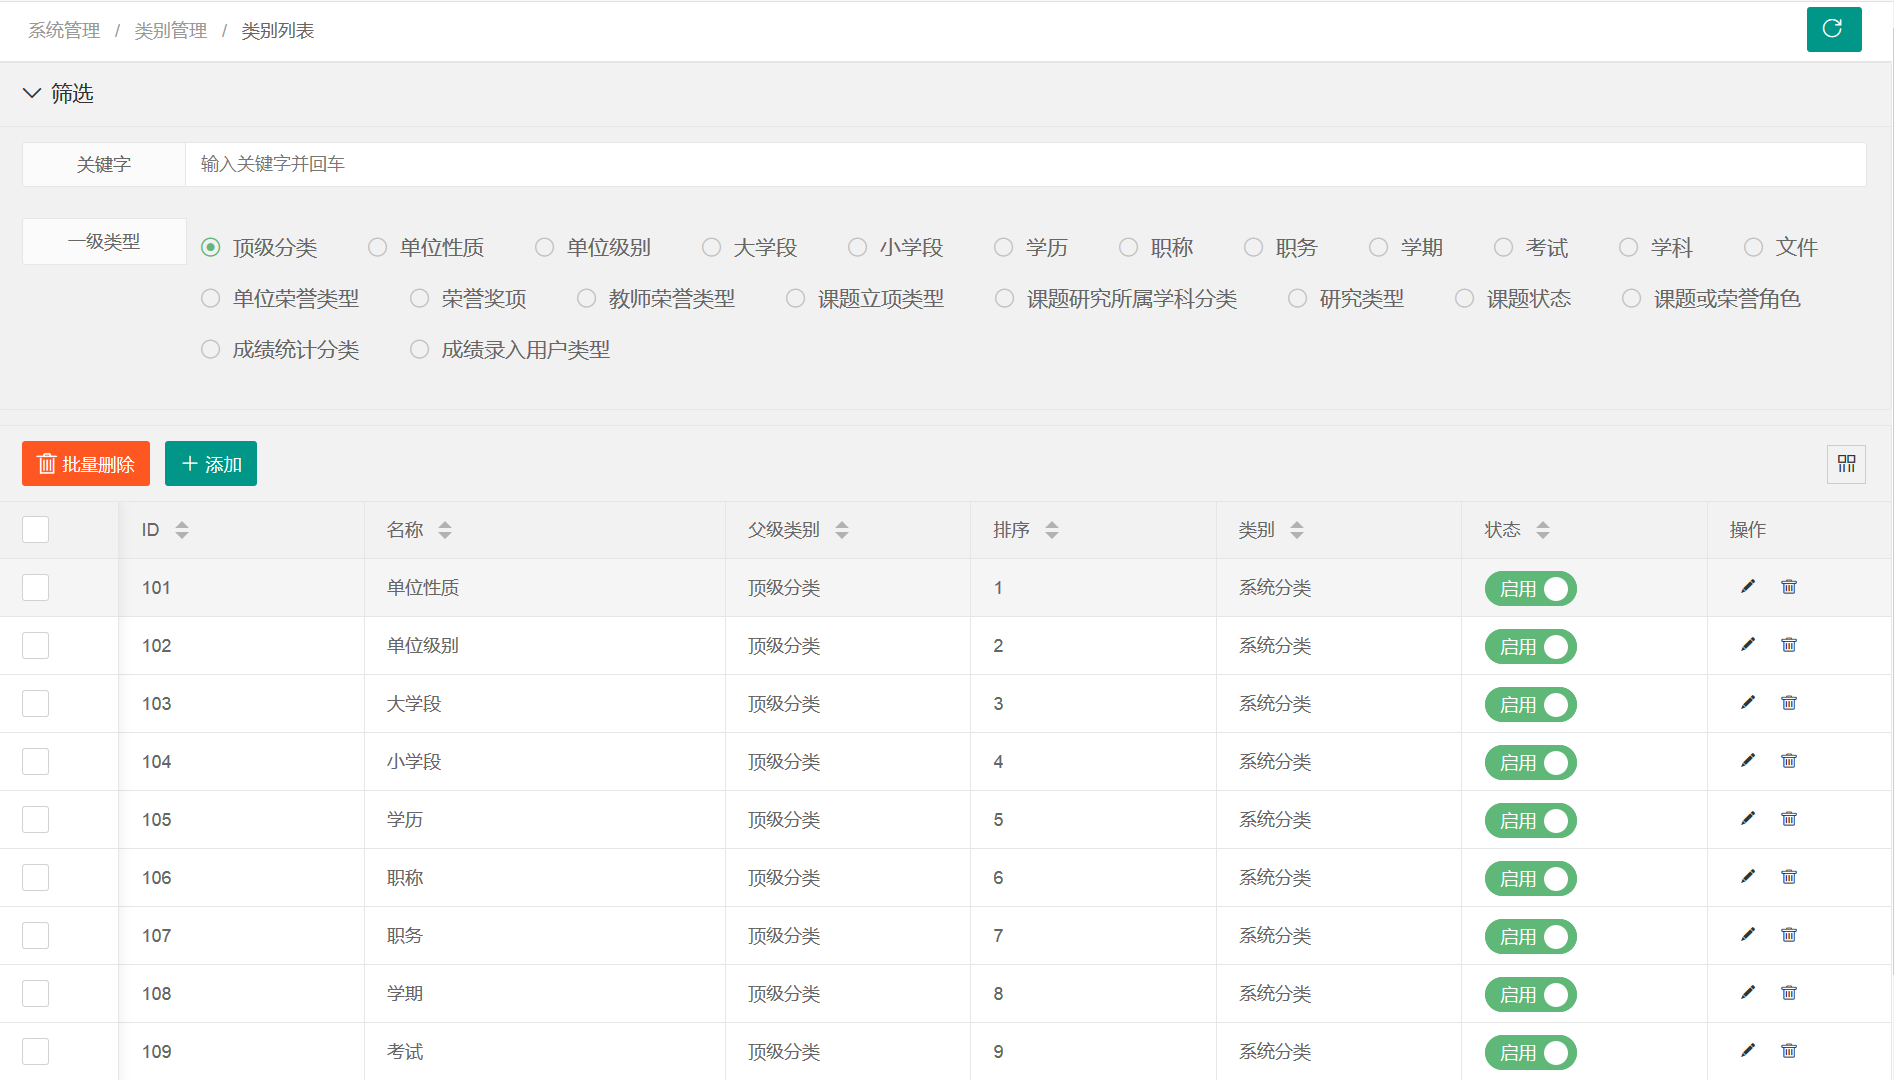The height and width of the screenshot is (1080, 1894).
Task: Click trash icon for row 104 小学段
Action: pos(1789,761)
